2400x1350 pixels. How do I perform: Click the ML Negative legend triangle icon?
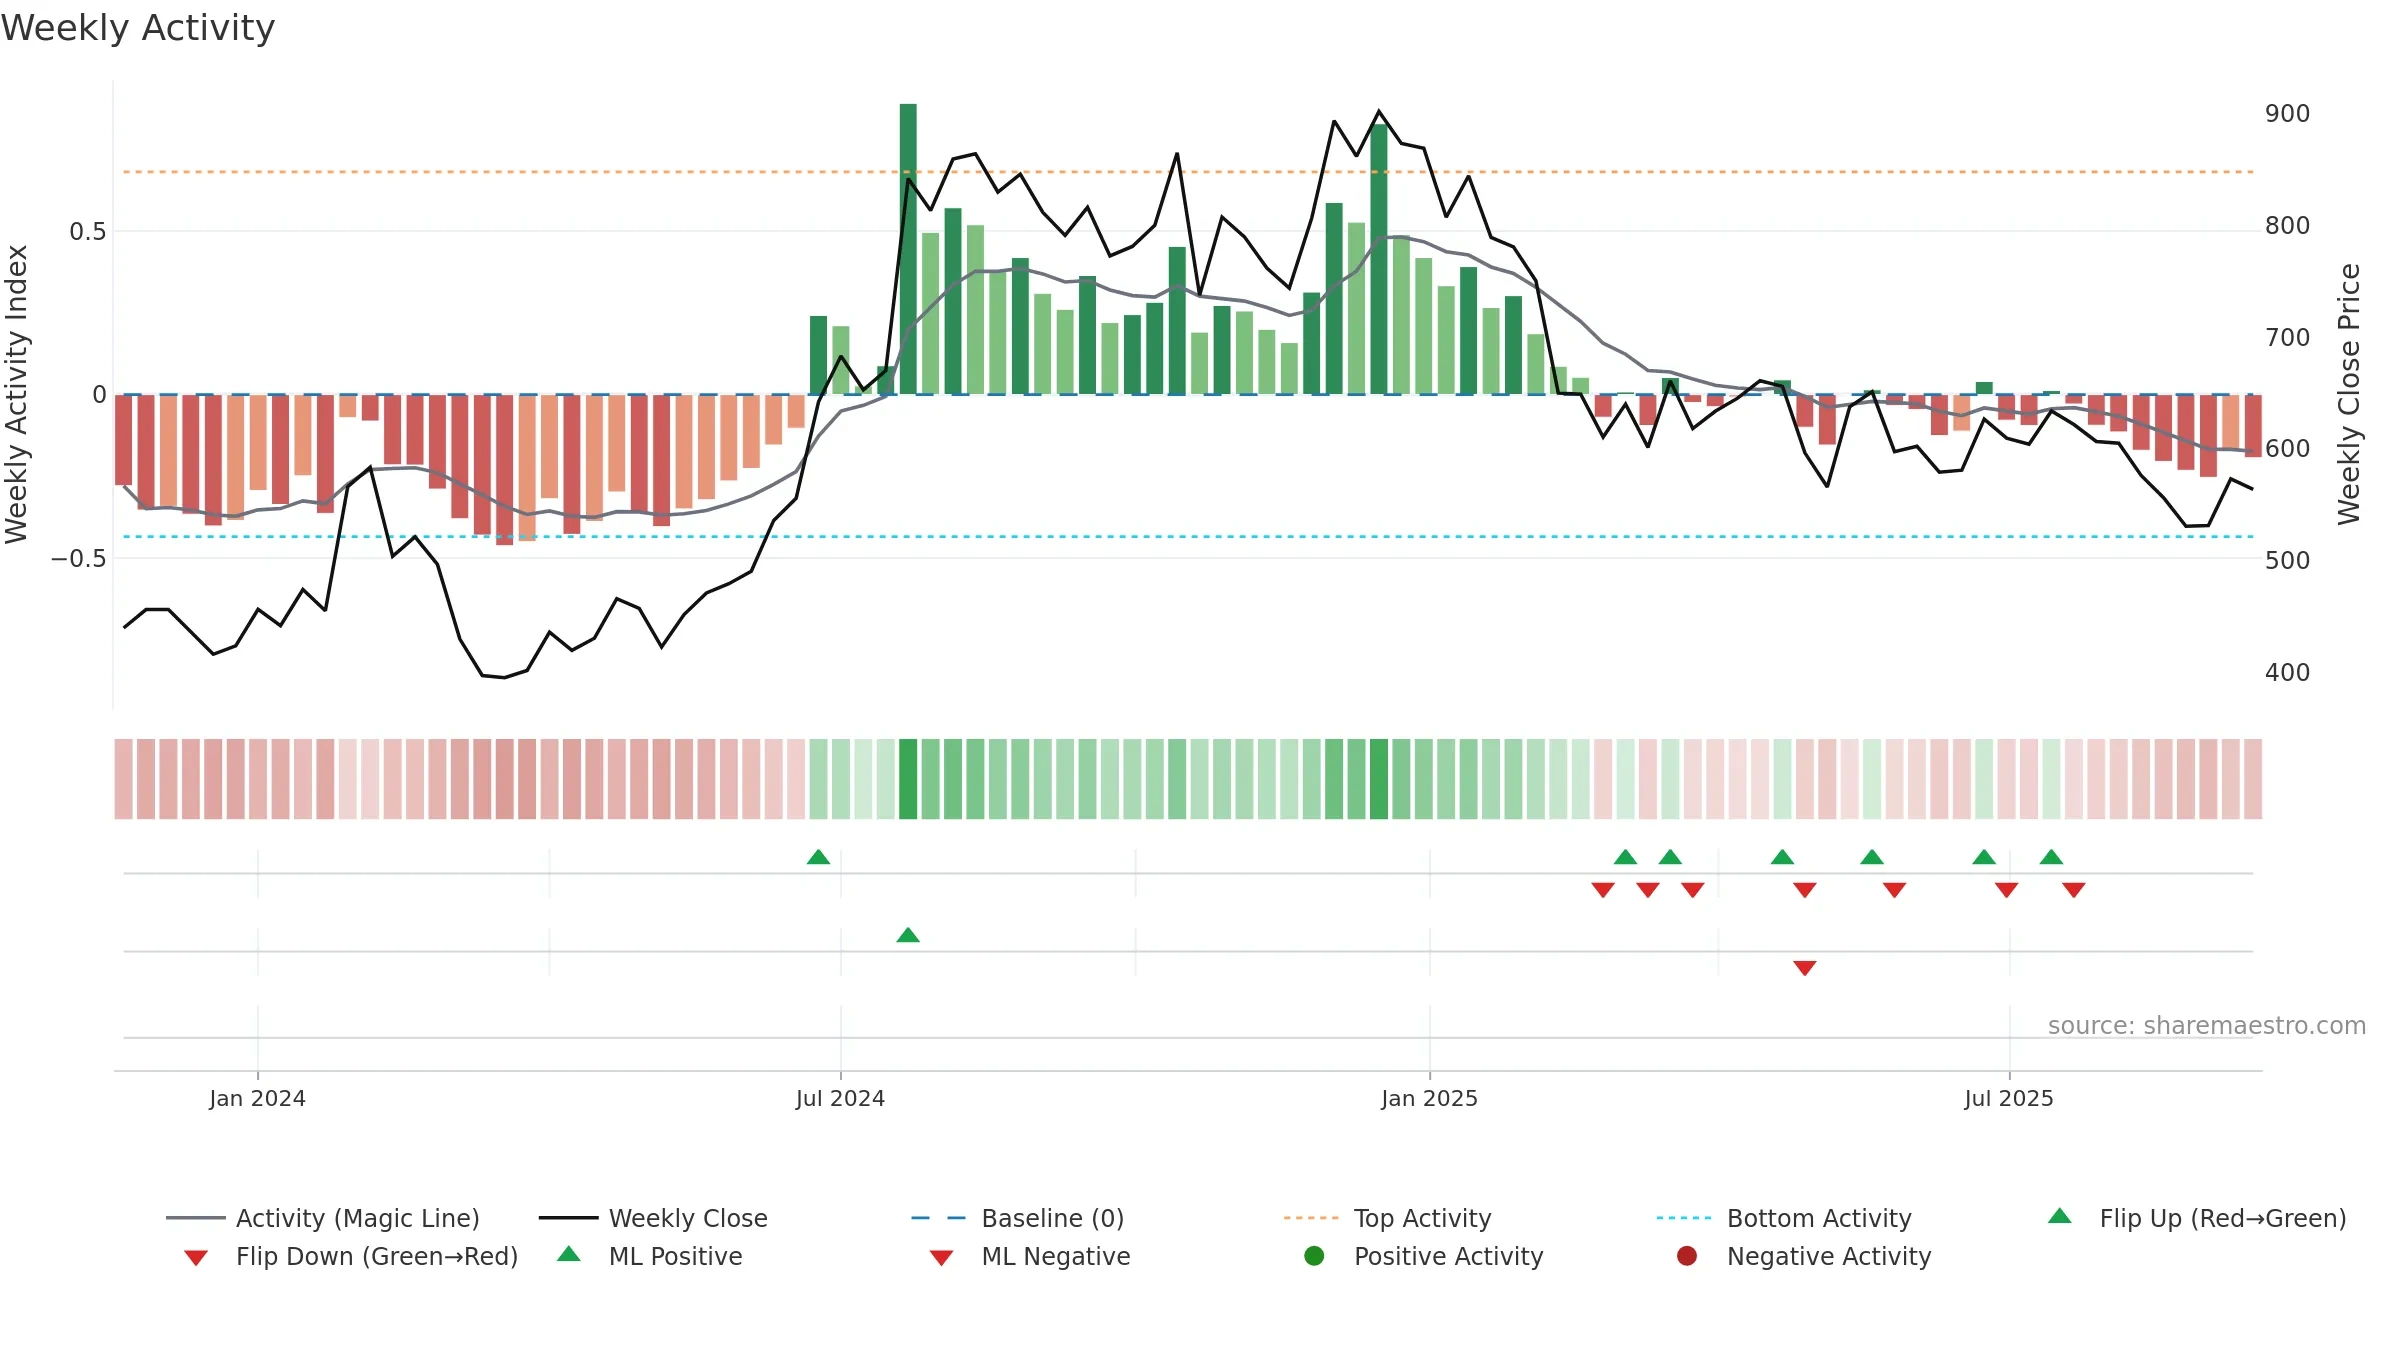pyautogui.click(x=941, y=1258)
